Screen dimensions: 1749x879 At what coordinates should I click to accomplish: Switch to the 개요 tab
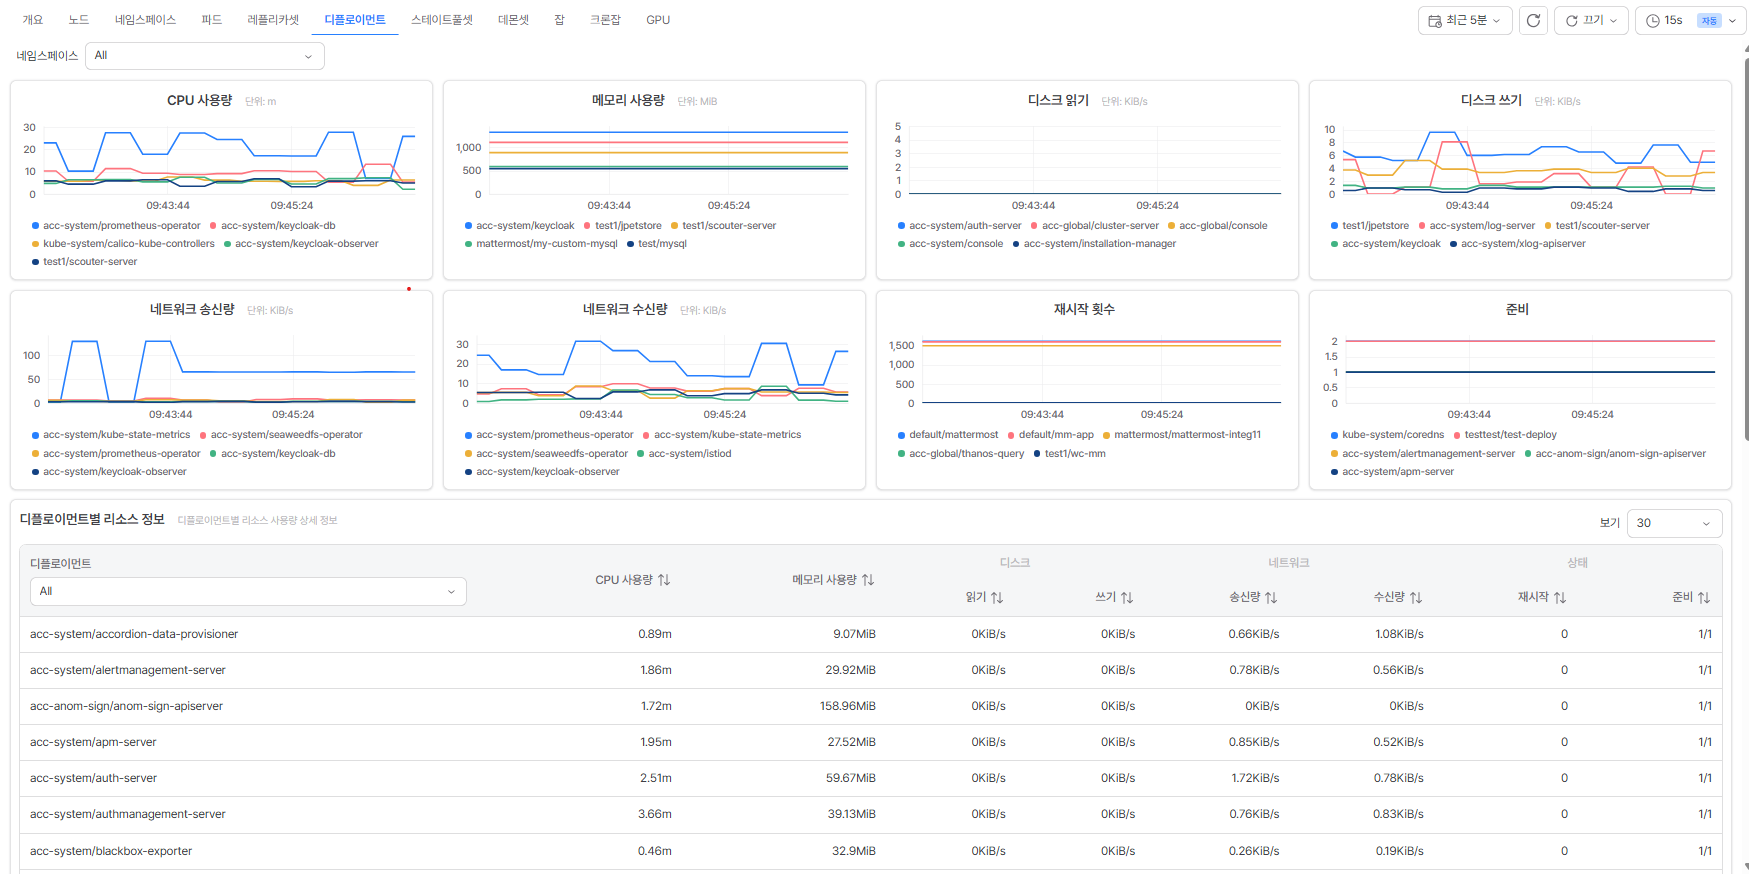[33, 20]
